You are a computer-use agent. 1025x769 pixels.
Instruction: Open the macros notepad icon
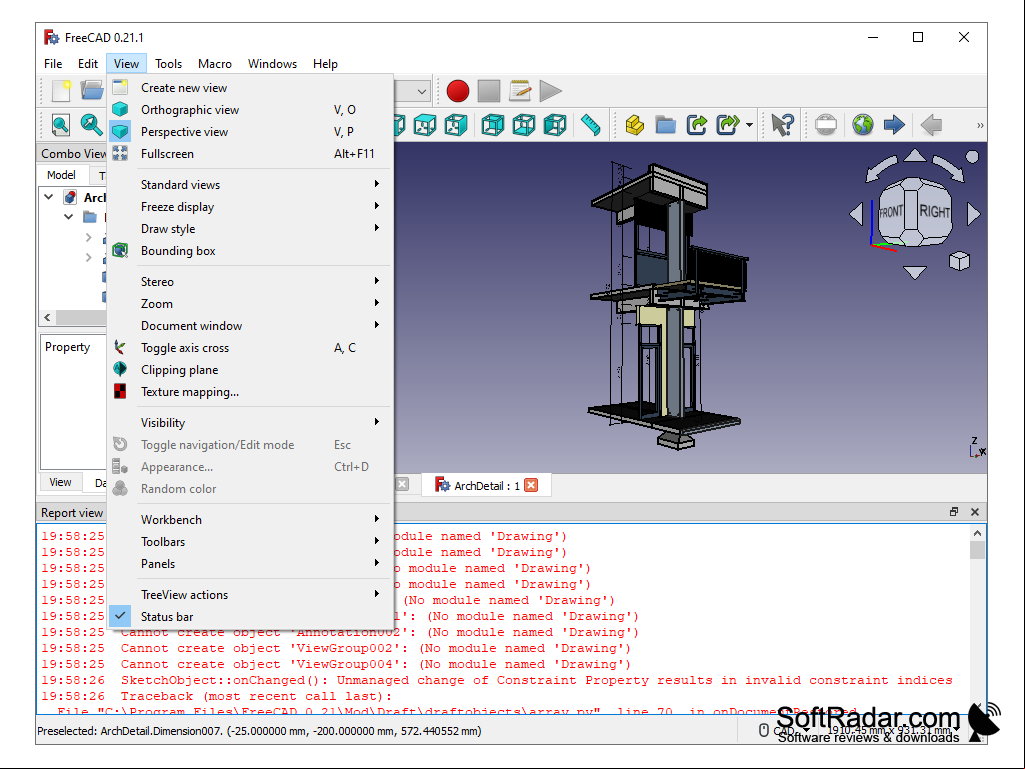click(520, 91)
